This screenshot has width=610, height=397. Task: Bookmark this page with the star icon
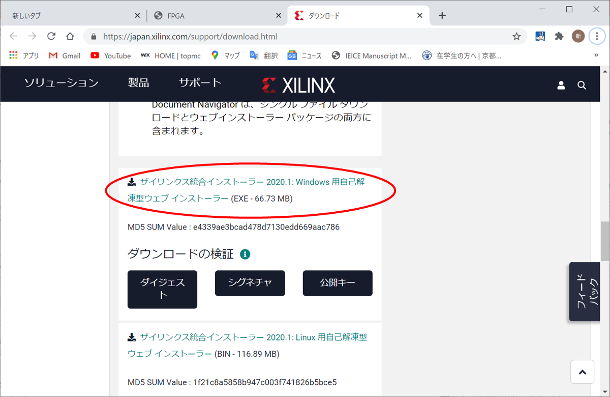coord(516,37)
